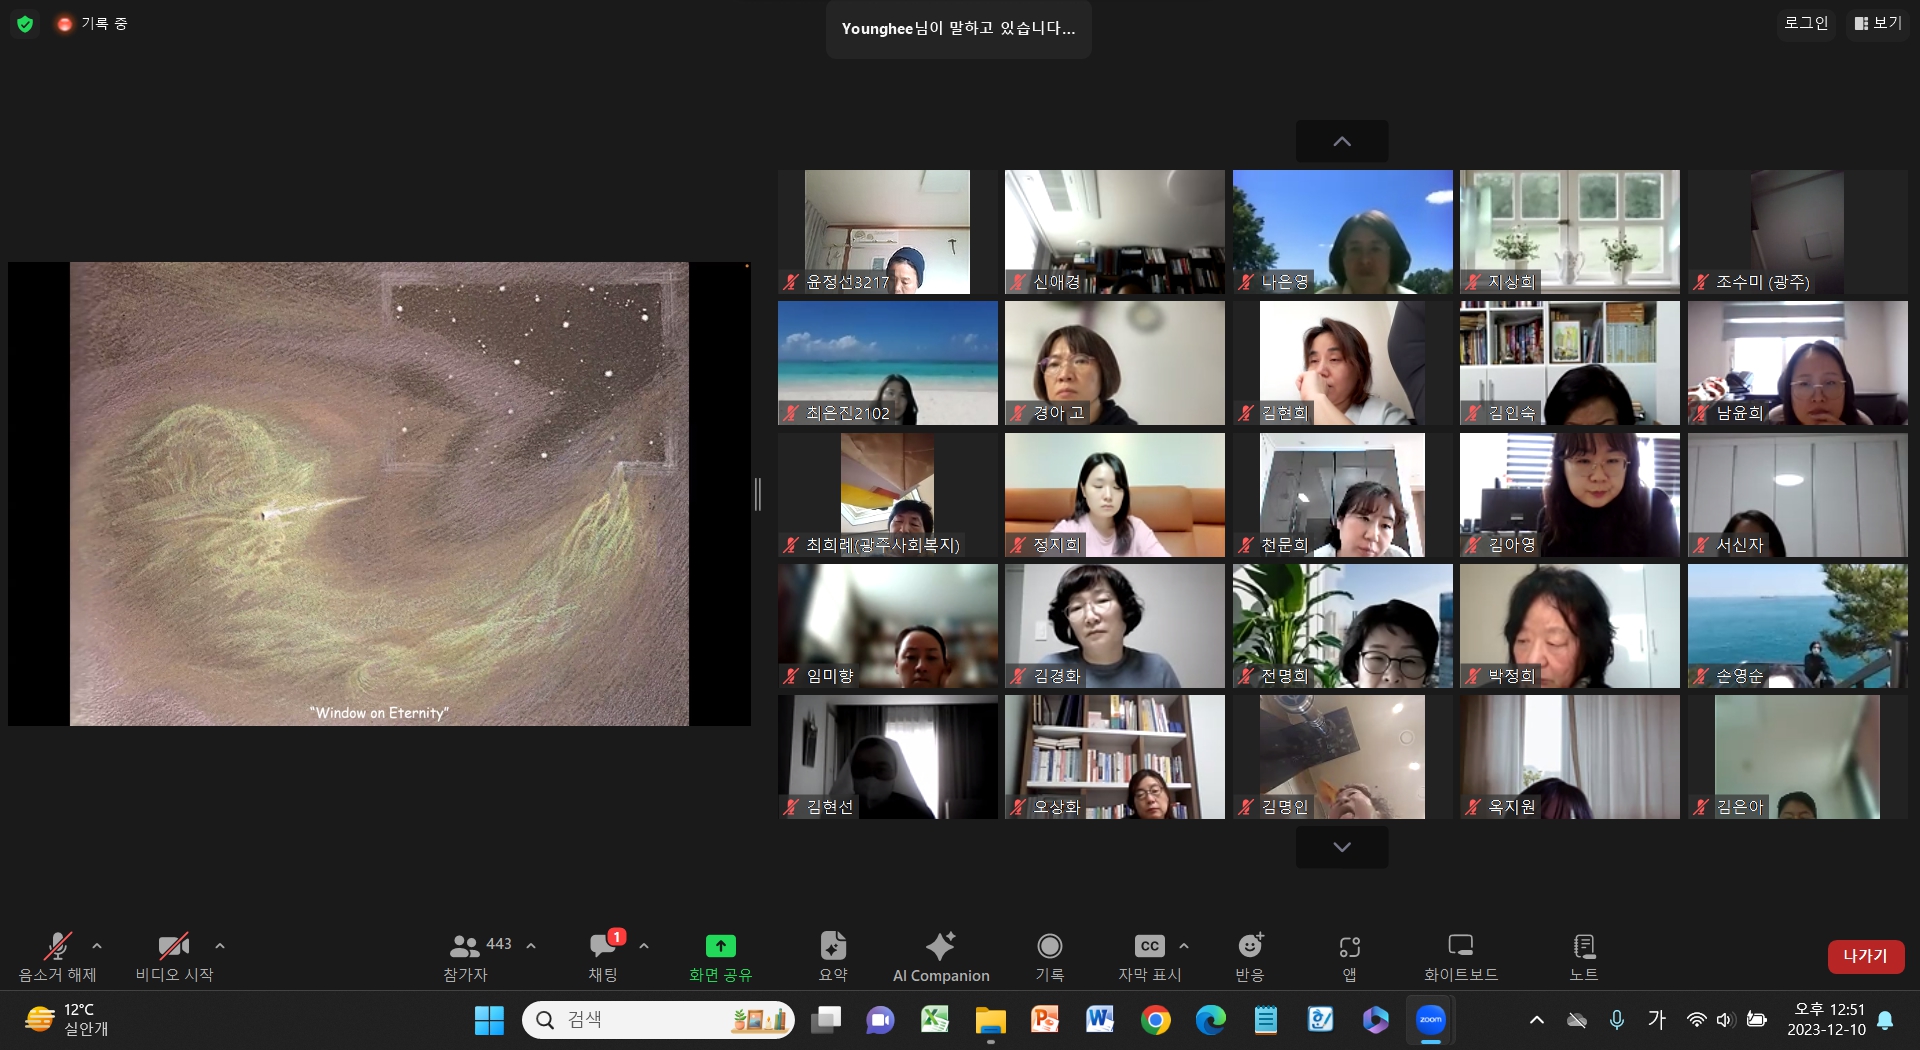Open Teams chat icon on taskbar
Viewport: 1920px width, 1050px height.
point(880,1020)
